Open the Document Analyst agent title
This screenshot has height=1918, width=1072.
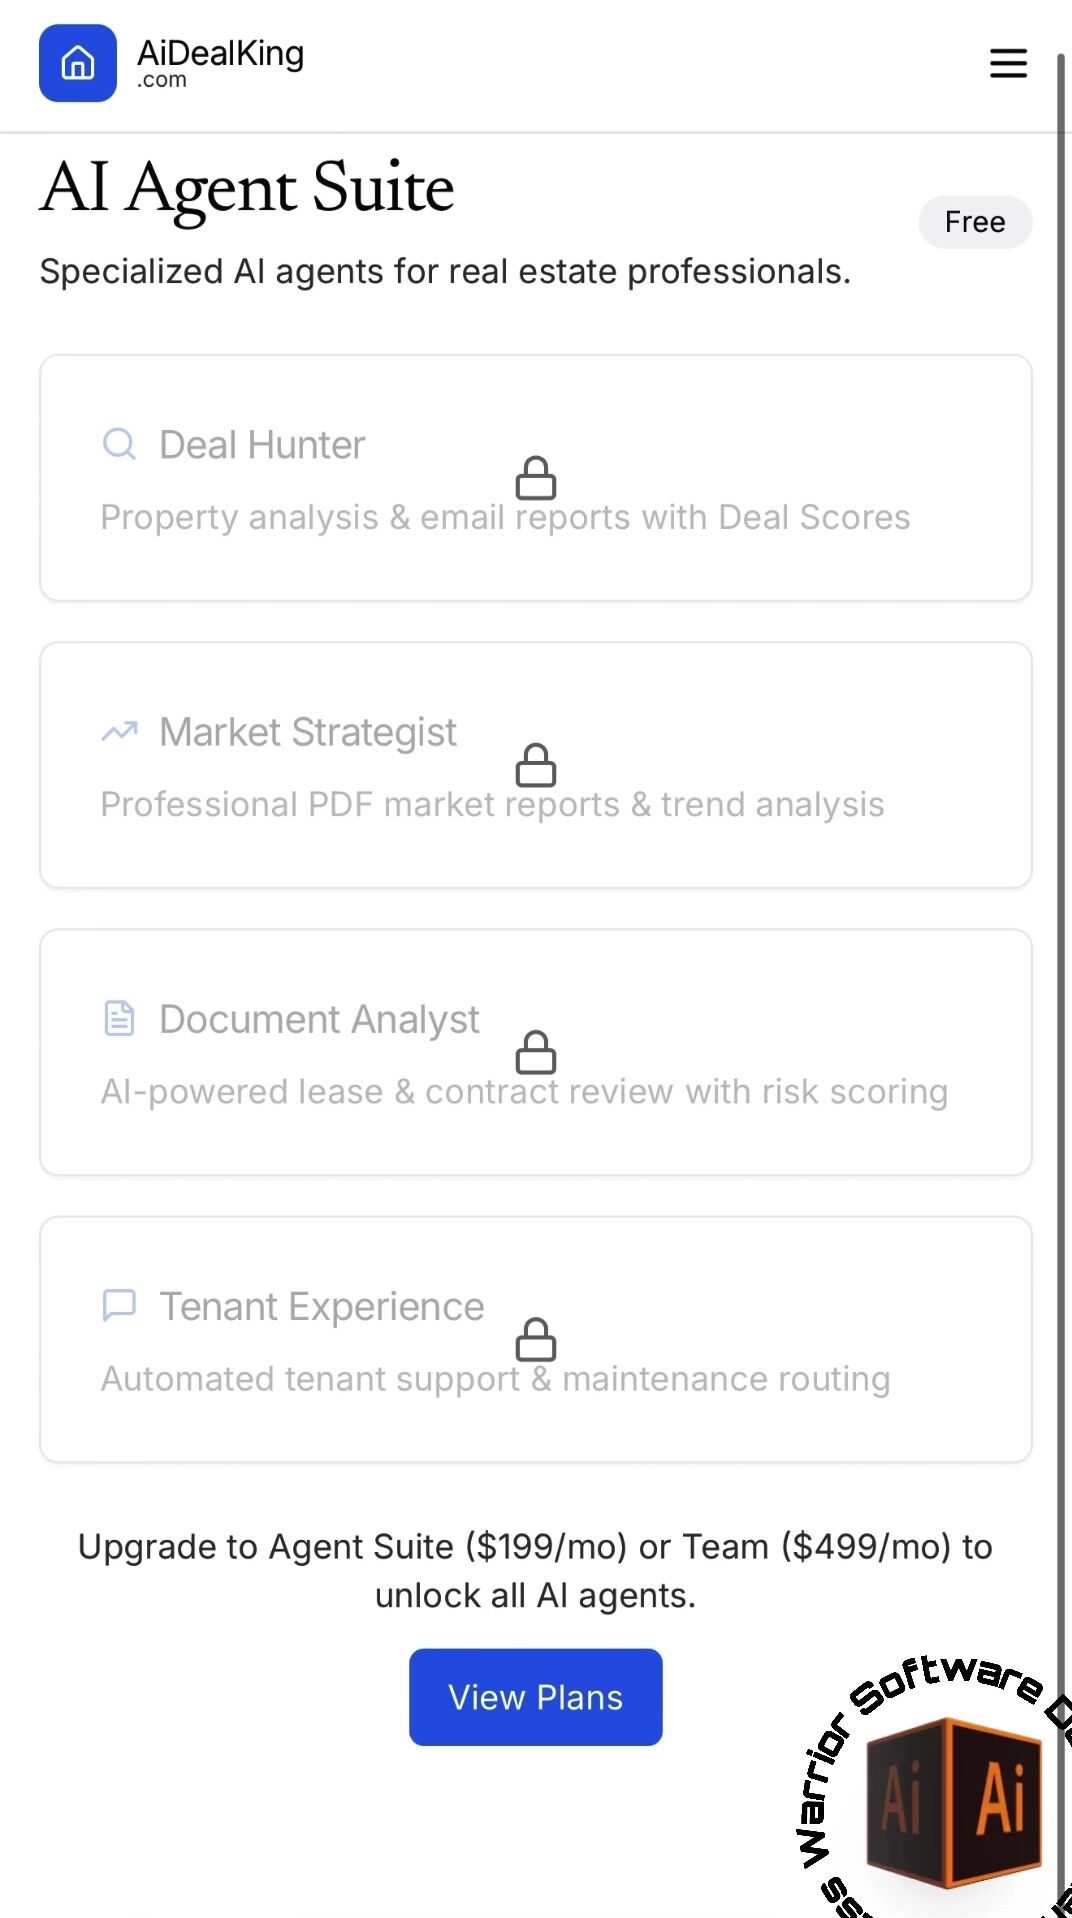[319, 1019]
